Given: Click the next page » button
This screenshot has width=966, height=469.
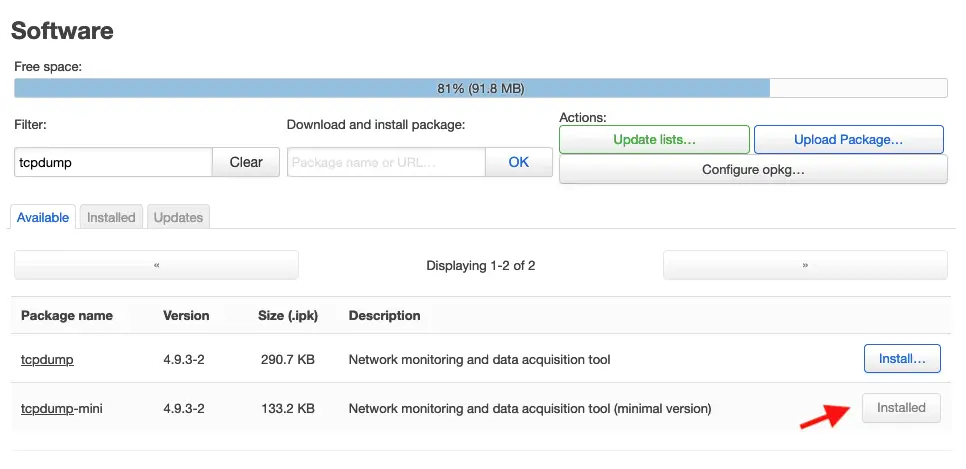Looking at the screenshot, I should (x=805, y=265).
